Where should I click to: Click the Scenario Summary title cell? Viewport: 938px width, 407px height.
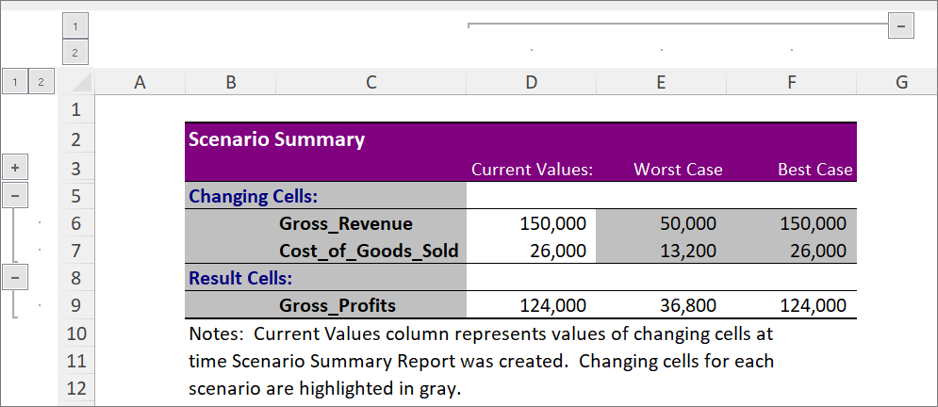(x=276, y=140)
